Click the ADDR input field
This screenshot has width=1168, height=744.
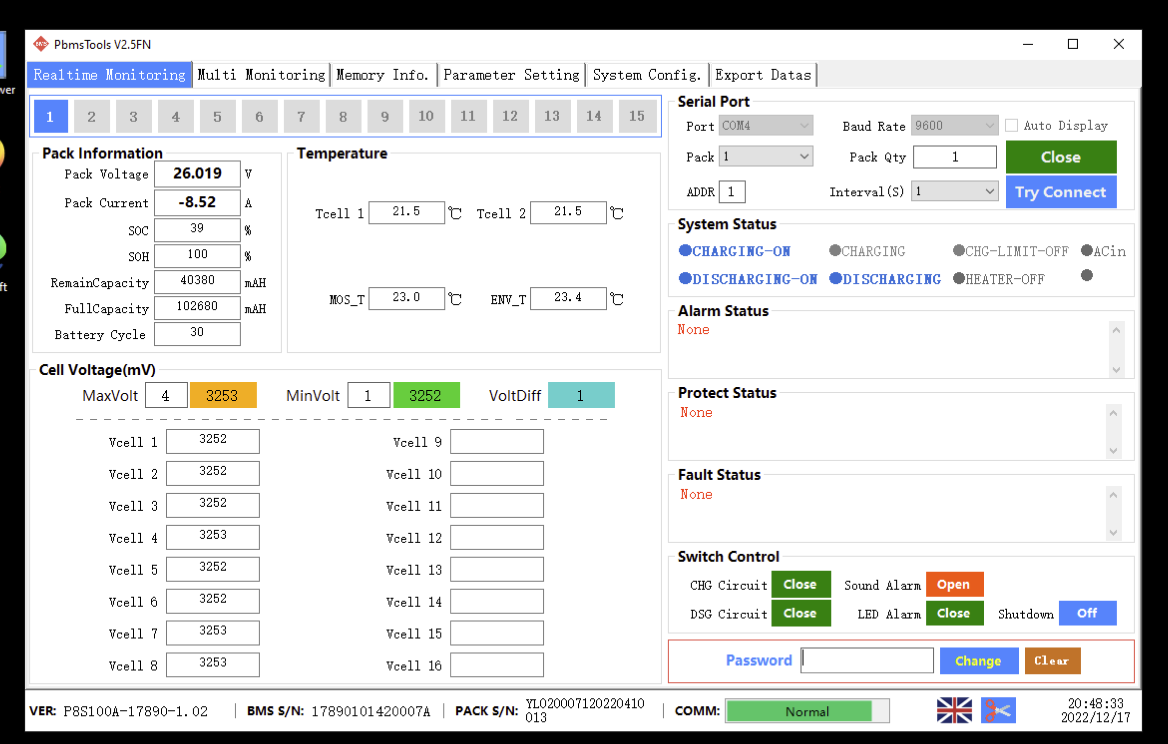tap(732, 191)
